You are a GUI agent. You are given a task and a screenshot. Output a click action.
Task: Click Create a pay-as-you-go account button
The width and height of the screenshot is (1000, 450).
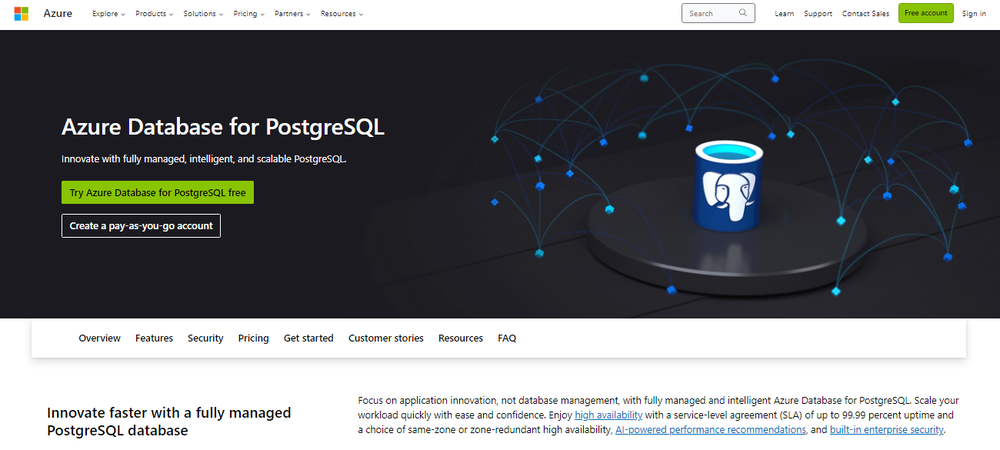pos(141,226)
